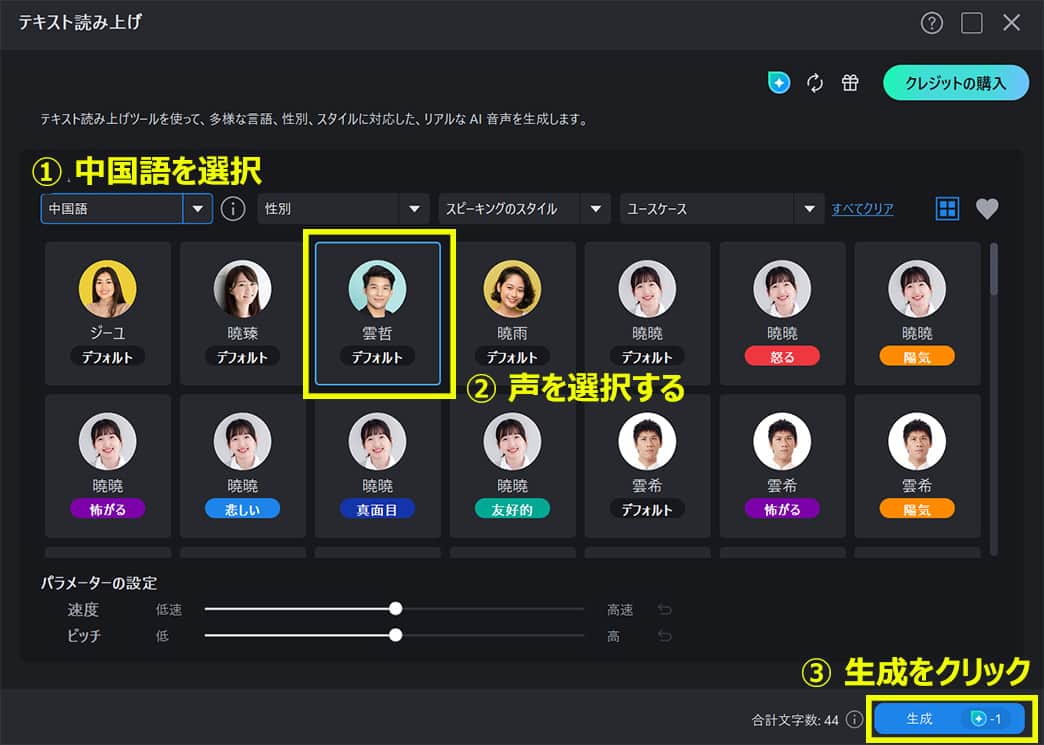Open the help icon in the title bar

931,22
